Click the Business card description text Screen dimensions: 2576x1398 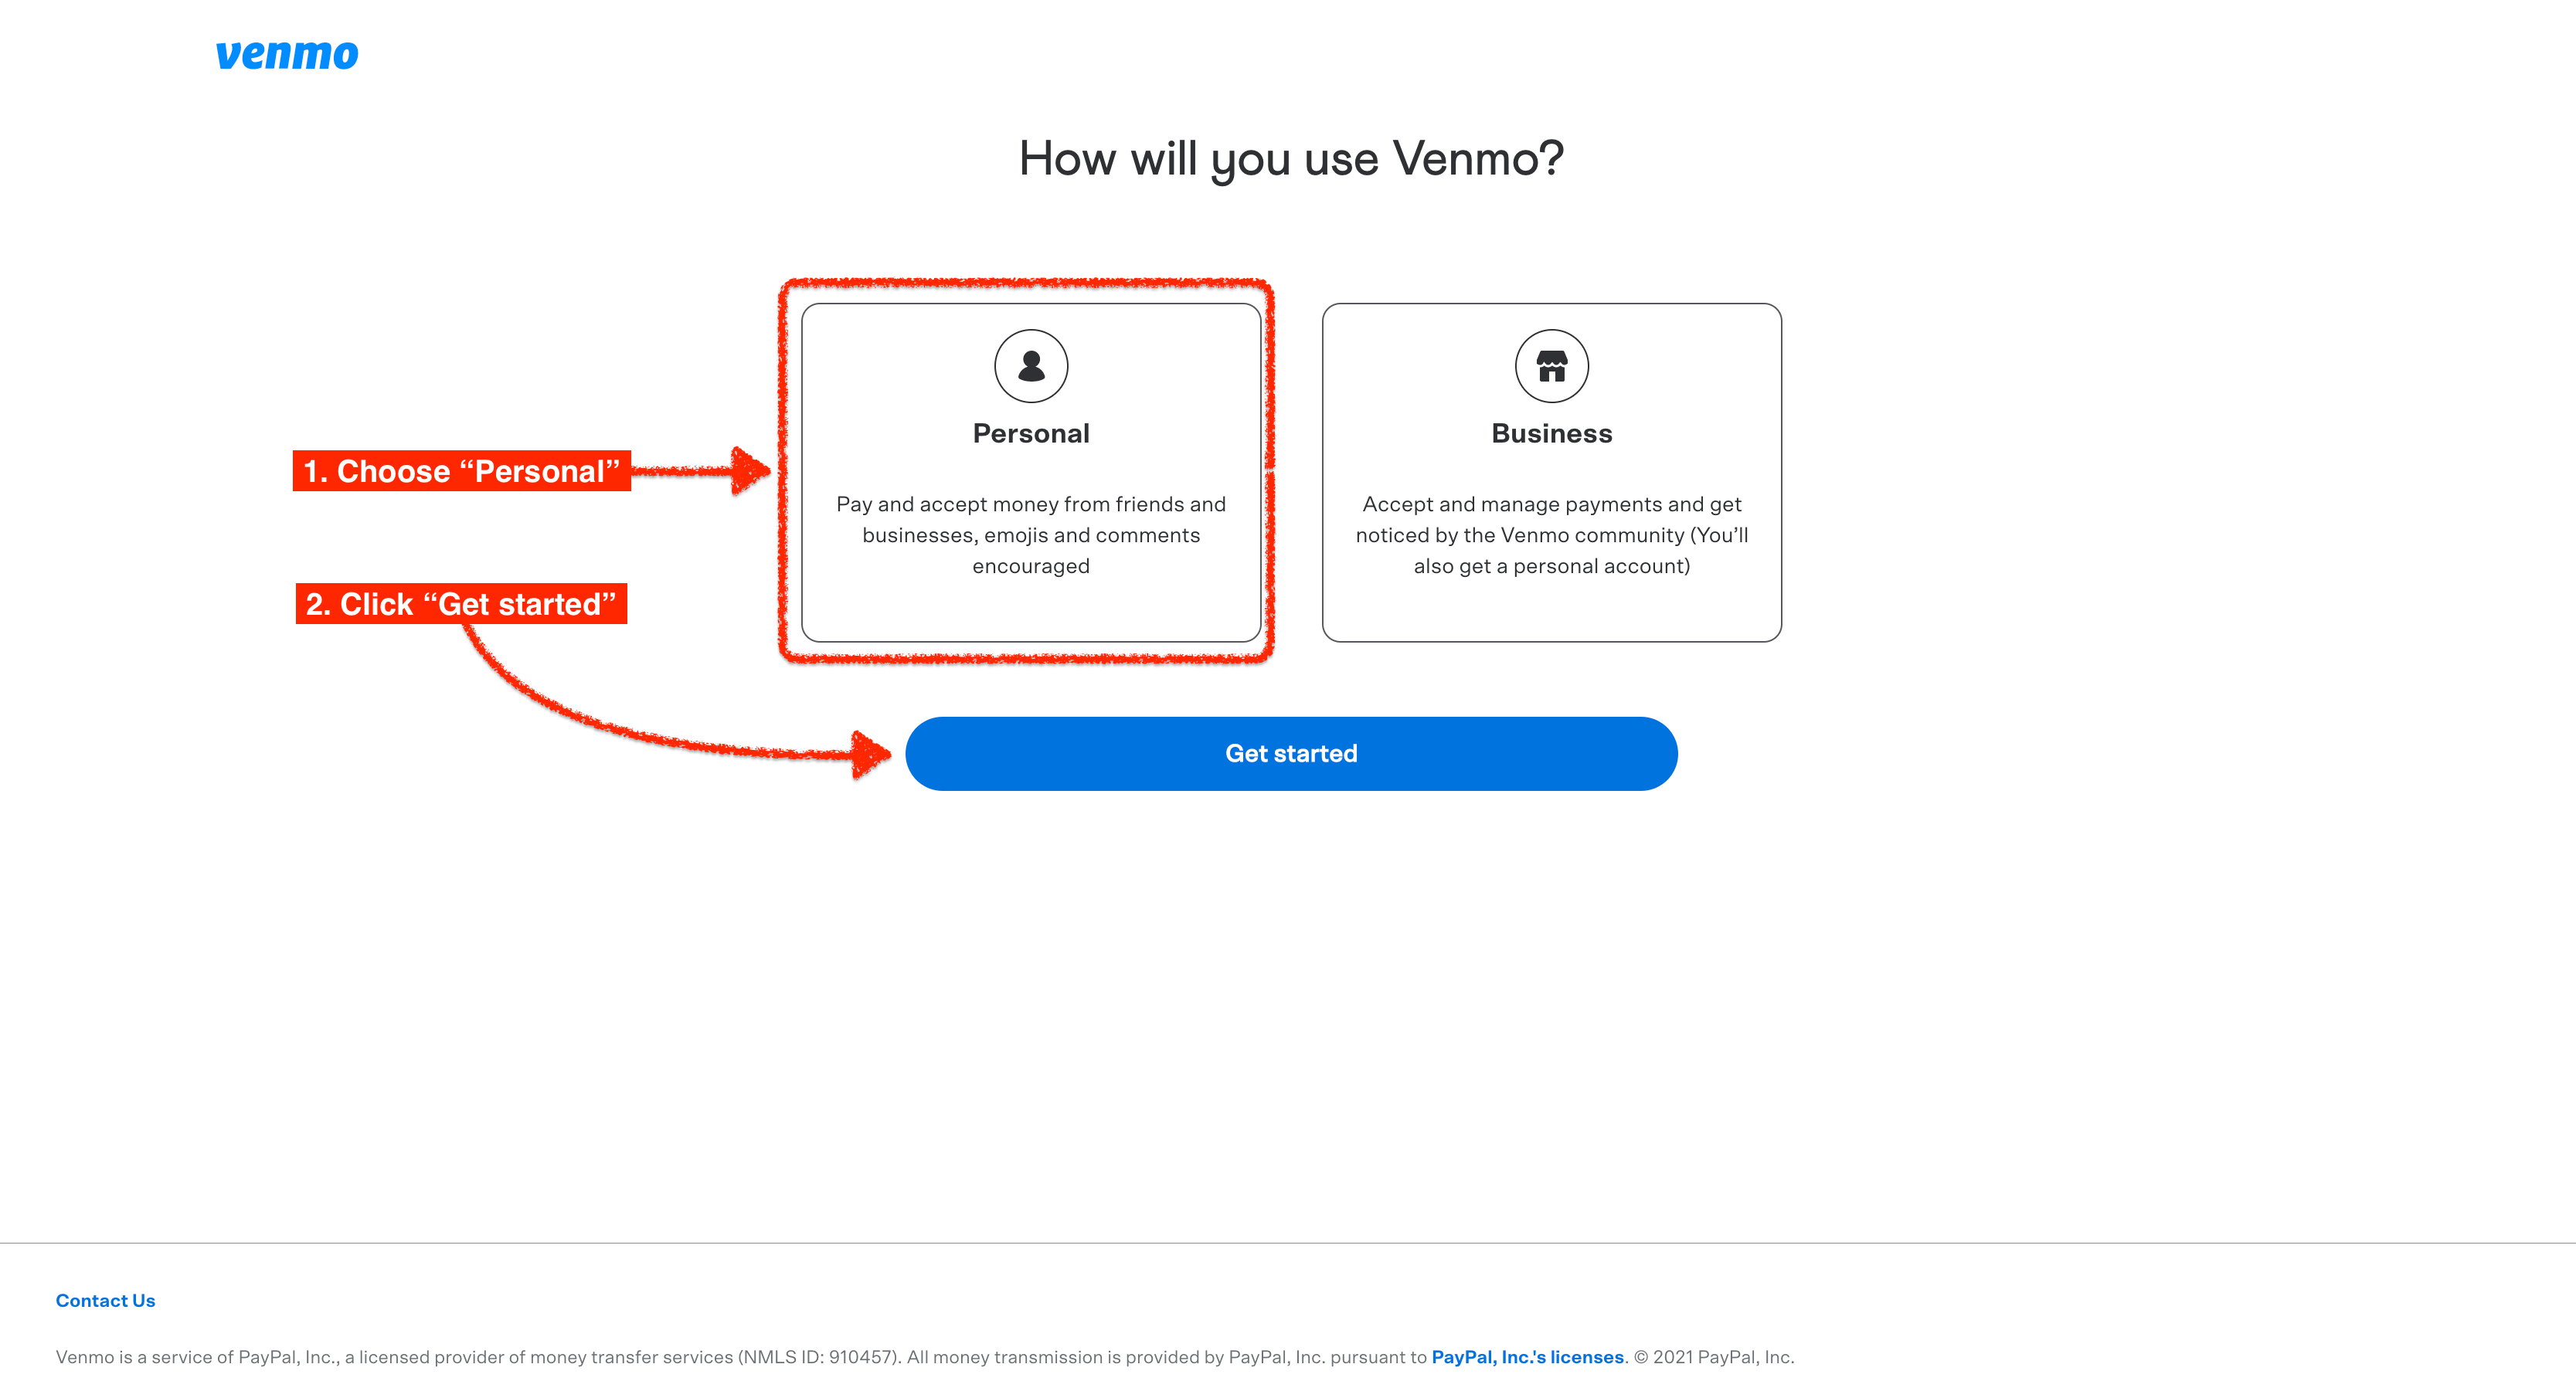(1551, 535)
